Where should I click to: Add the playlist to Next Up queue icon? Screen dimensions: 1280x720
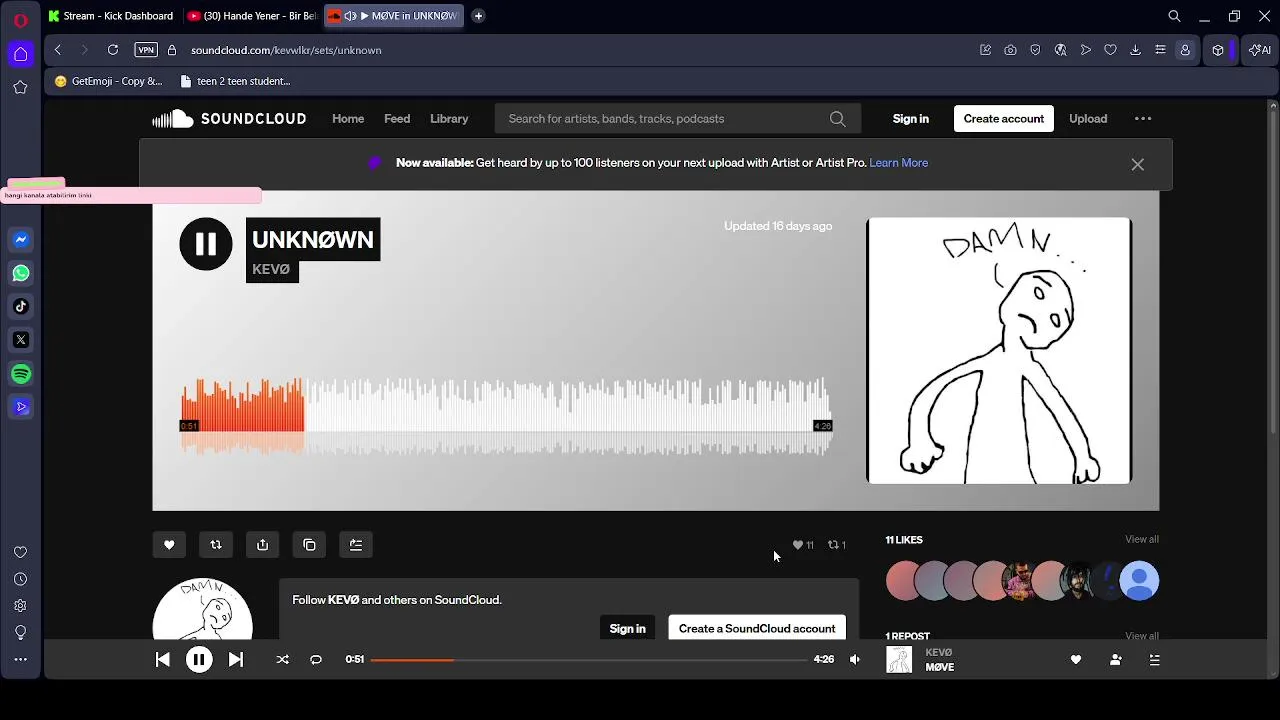[x=356, y=545]
